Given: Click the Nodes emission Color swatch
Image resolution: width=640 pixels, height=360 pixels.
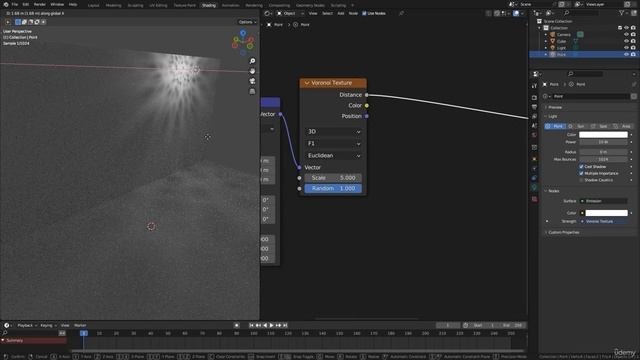Looking at the screenshot, I should point(607,213).
